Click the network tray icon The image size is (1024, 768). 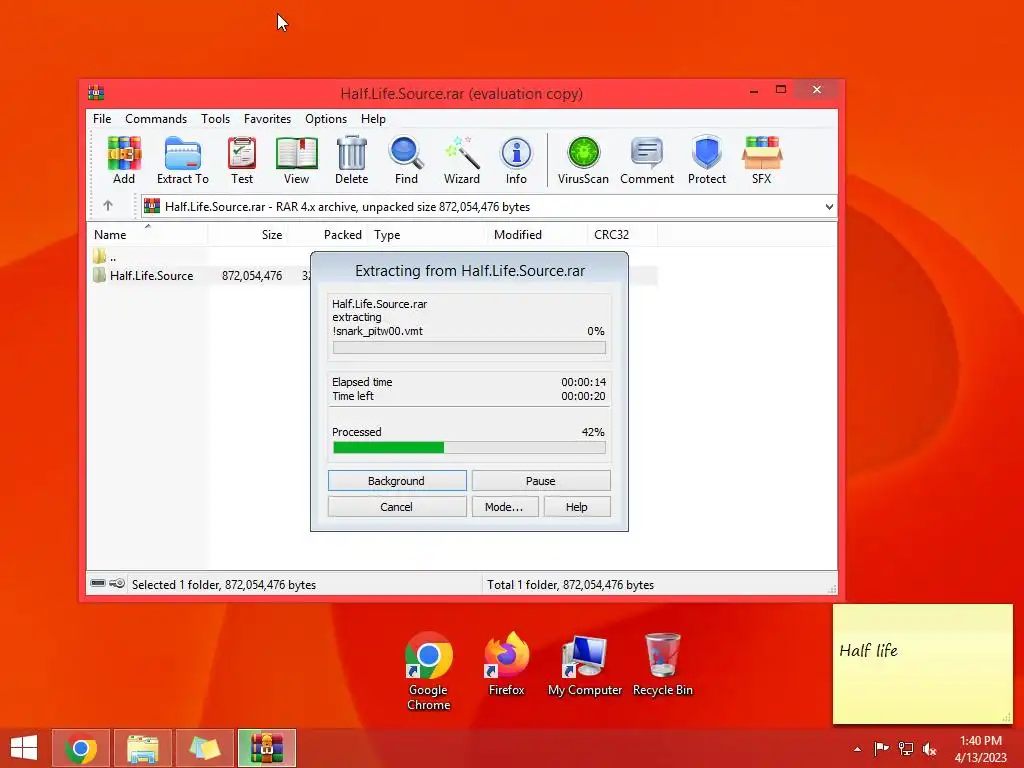906,749
